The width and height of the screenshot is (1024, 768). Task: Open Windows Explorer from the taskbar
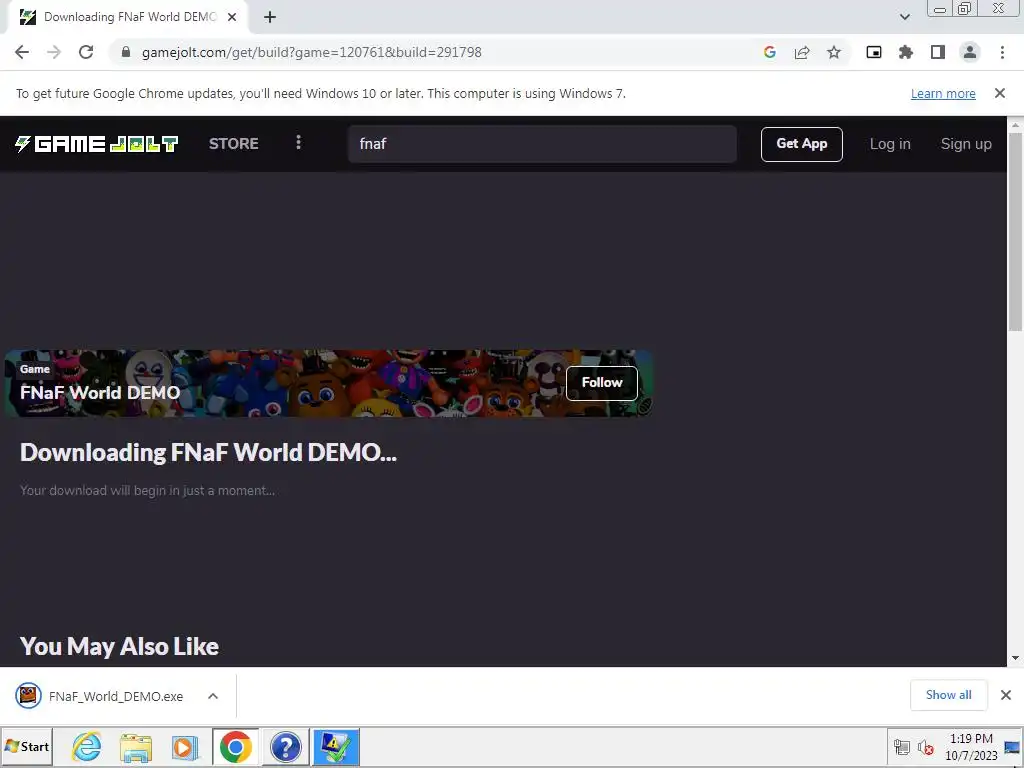click(136, 747)
